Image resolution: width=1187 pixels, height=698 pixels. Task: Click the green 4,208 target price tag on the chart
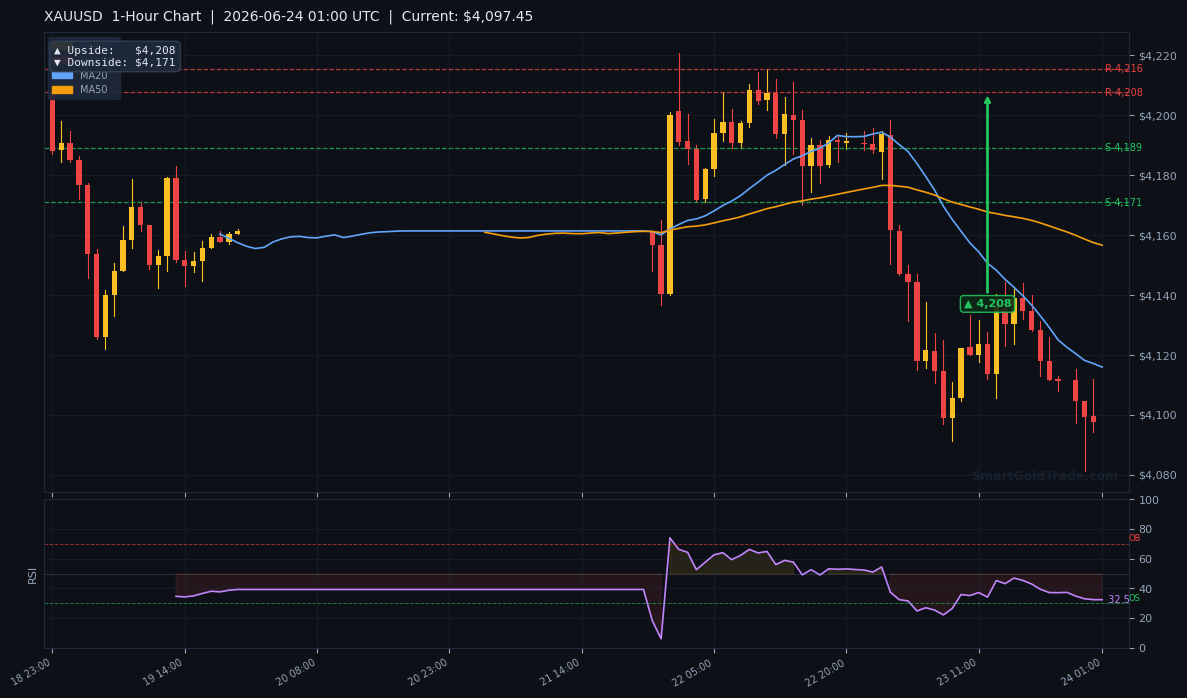coord(987,304)
